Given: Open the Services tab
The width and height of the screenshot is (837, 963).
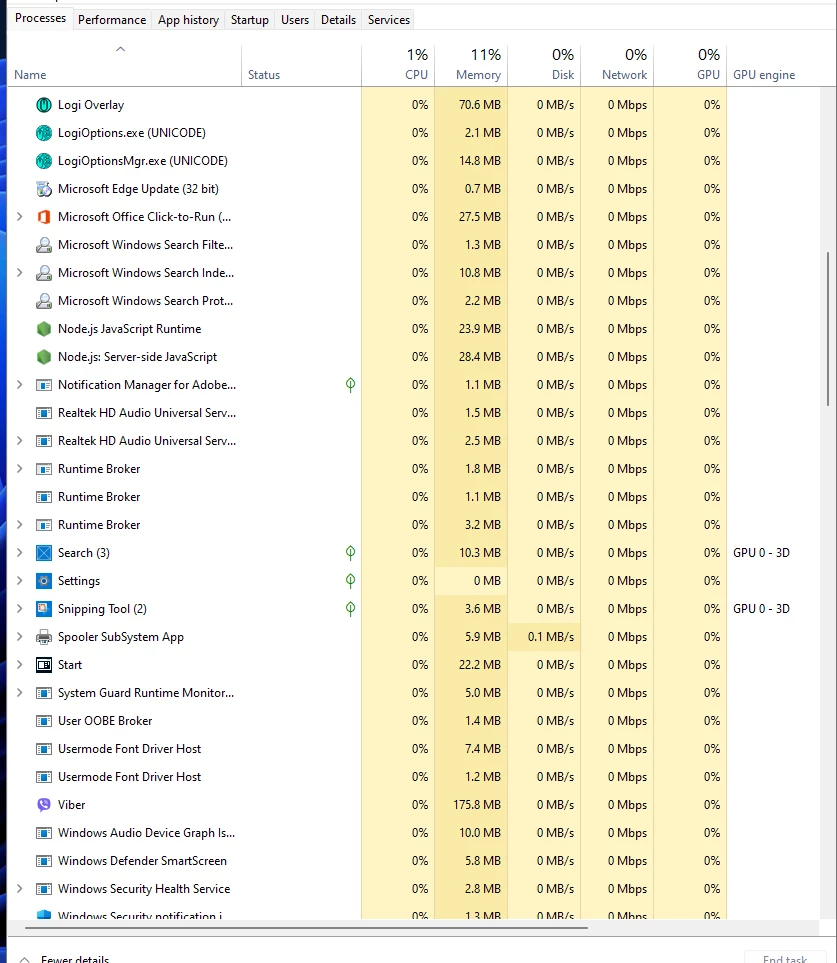Looking at the screenshot, I should [x=389, y=20].
